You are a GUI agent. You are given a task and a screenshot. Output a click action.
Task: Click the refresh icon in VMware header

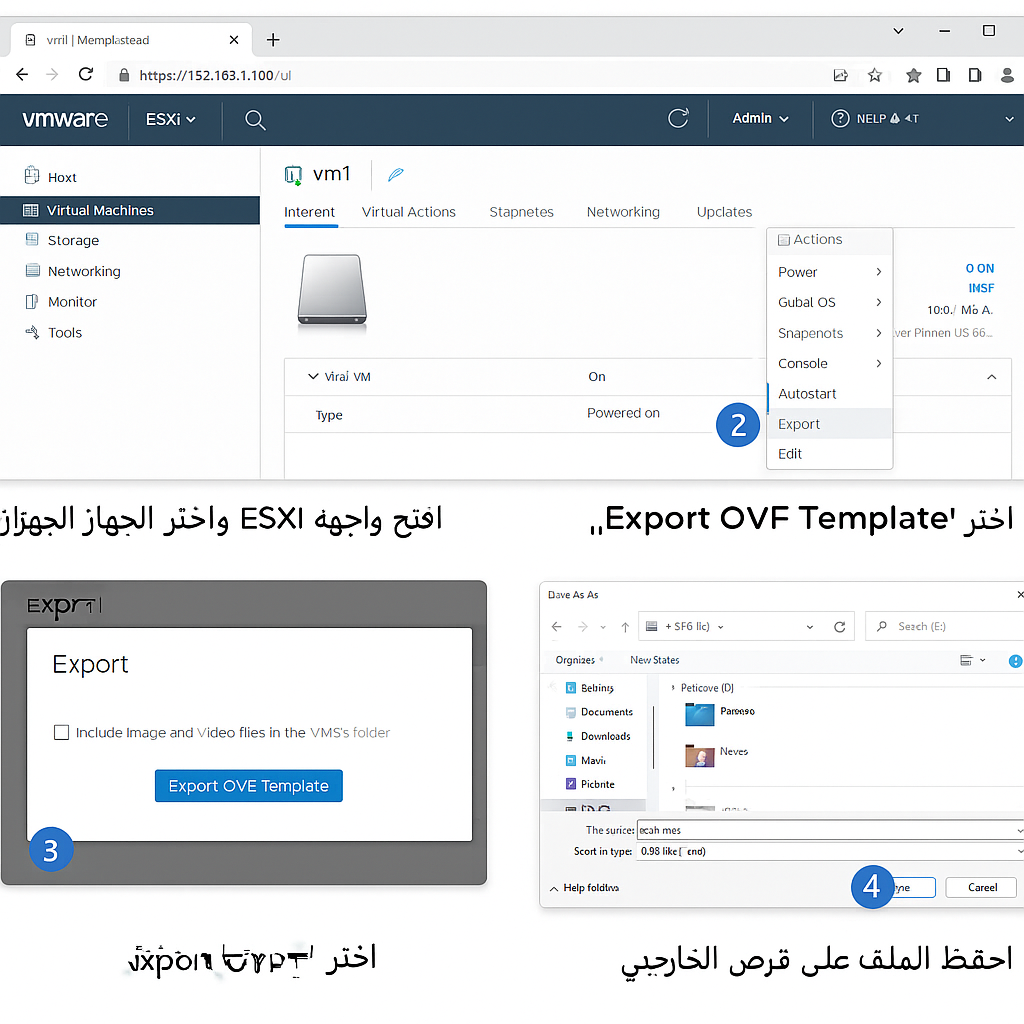point(678,118)
